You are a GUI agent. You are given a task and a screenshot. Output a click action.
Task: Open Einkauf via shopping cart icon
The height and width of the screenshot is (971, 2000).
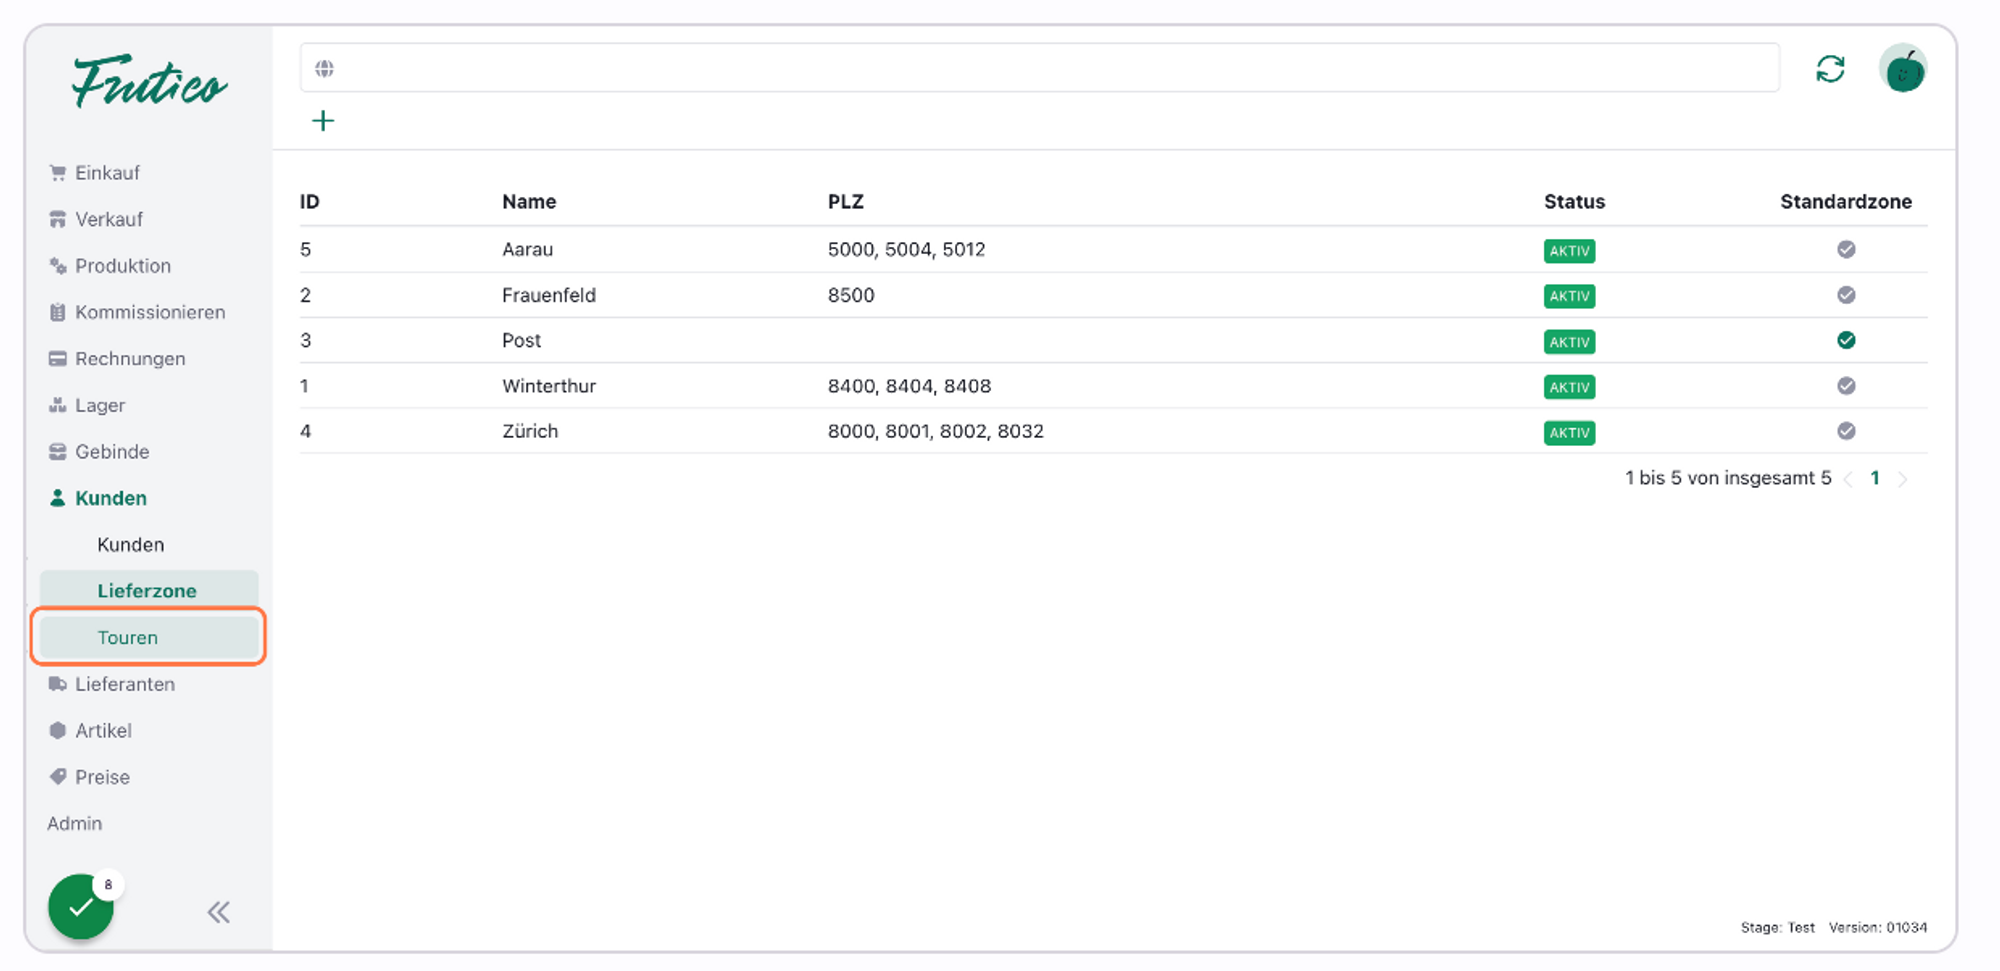click(58, 173)
